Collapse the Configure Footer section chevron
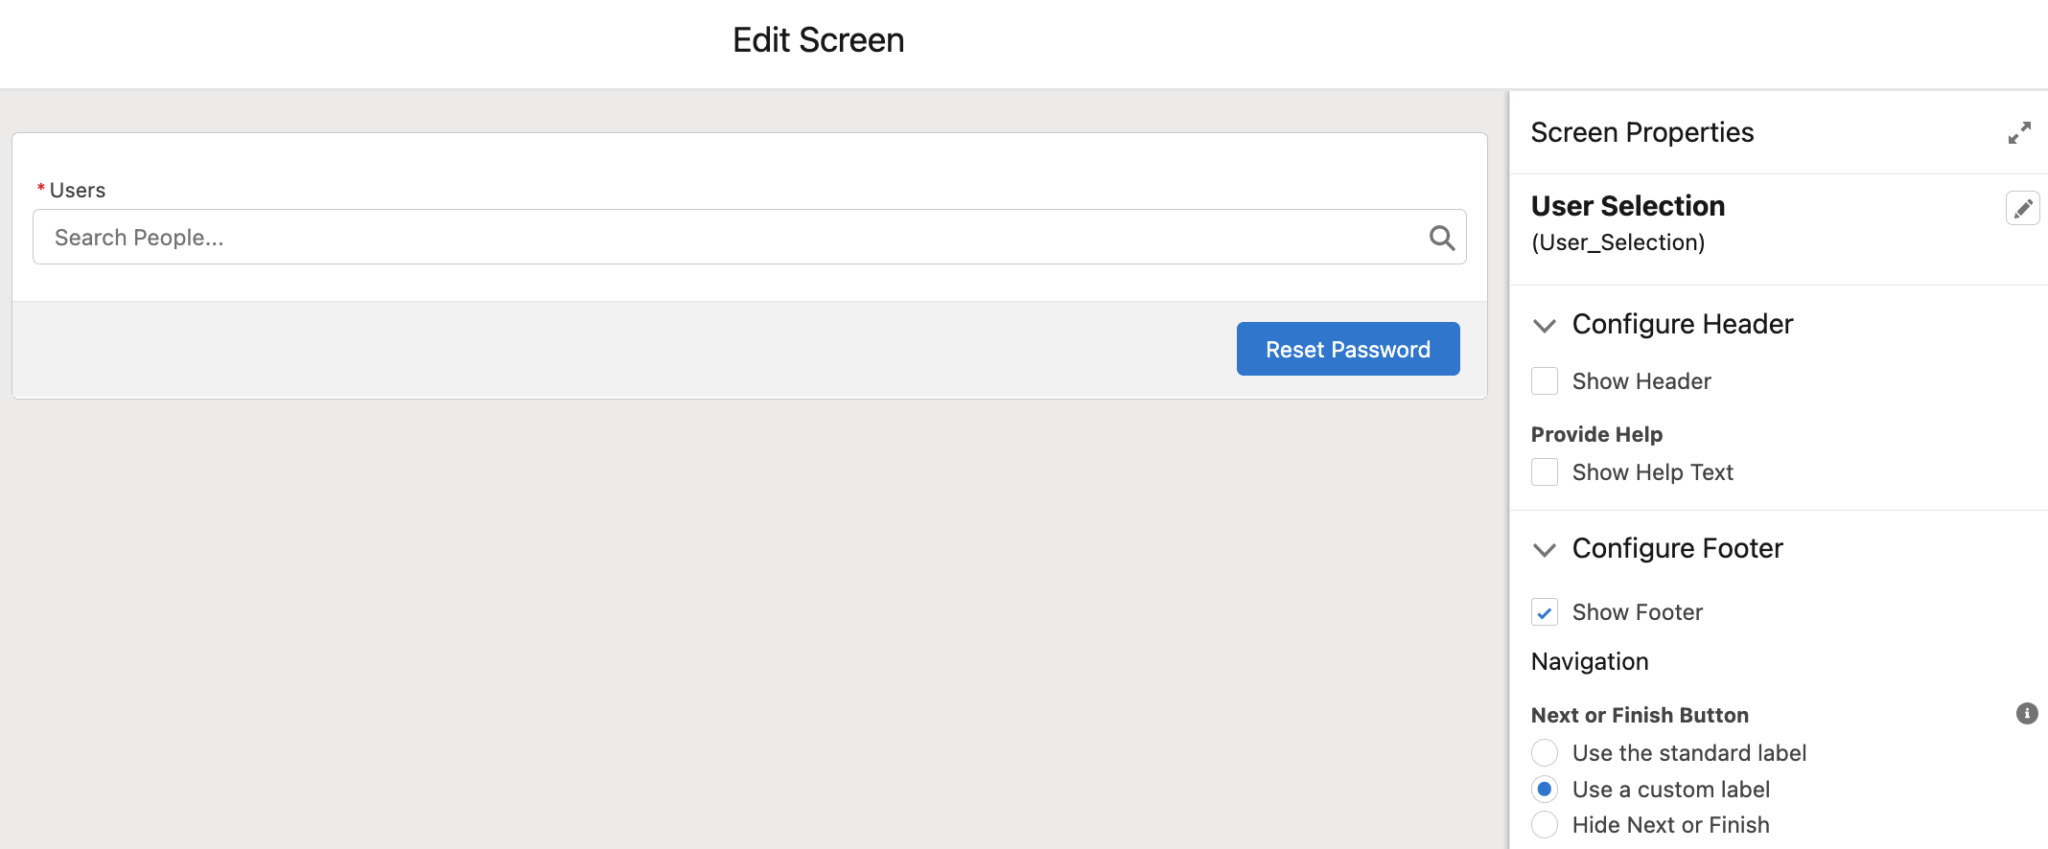 1544,549
